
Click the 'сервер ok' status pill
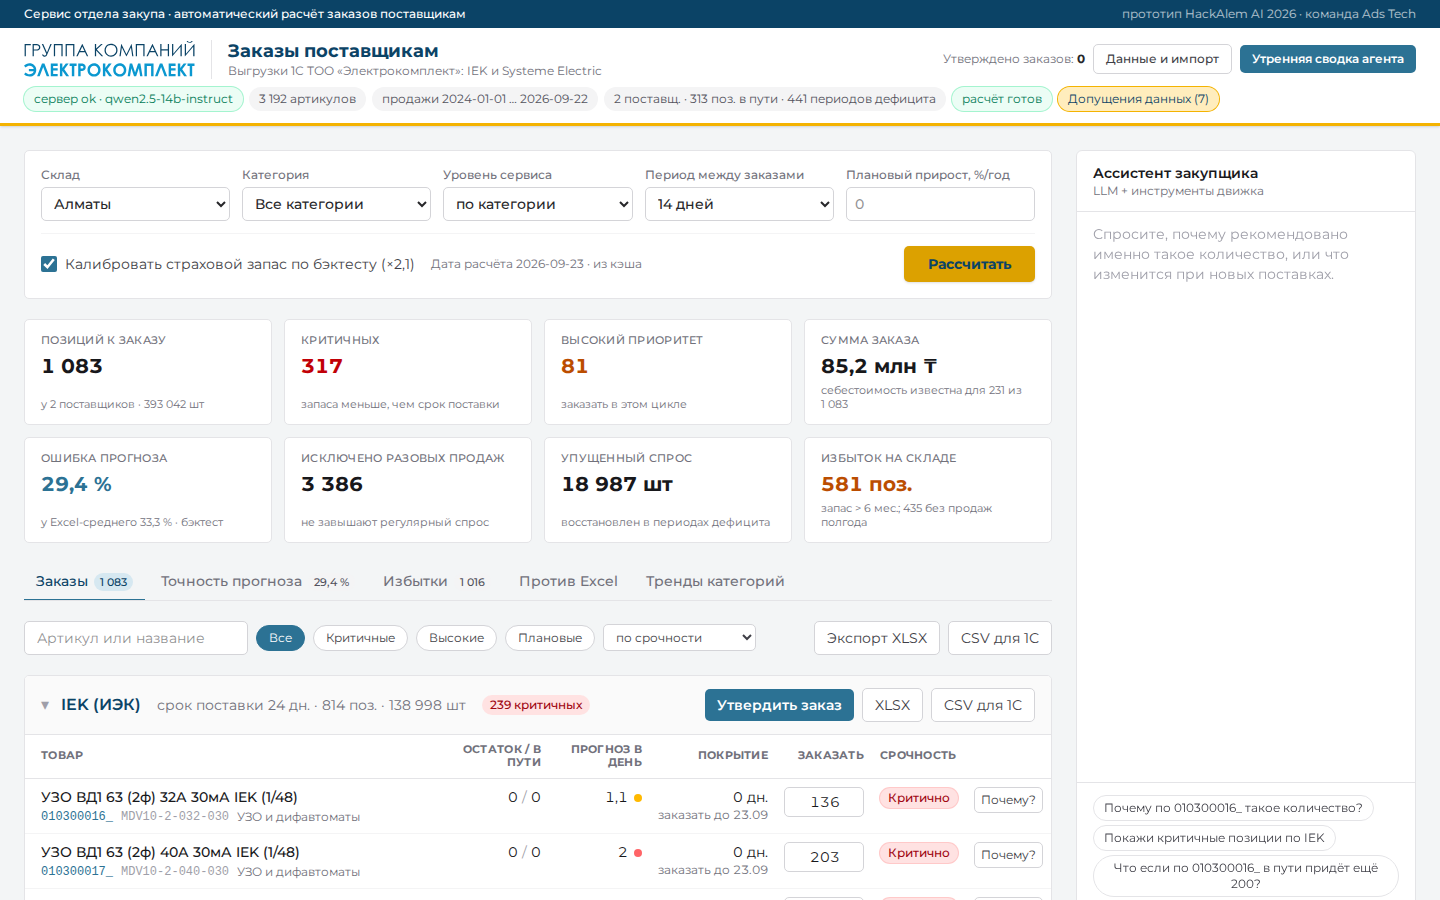[133, 99]
